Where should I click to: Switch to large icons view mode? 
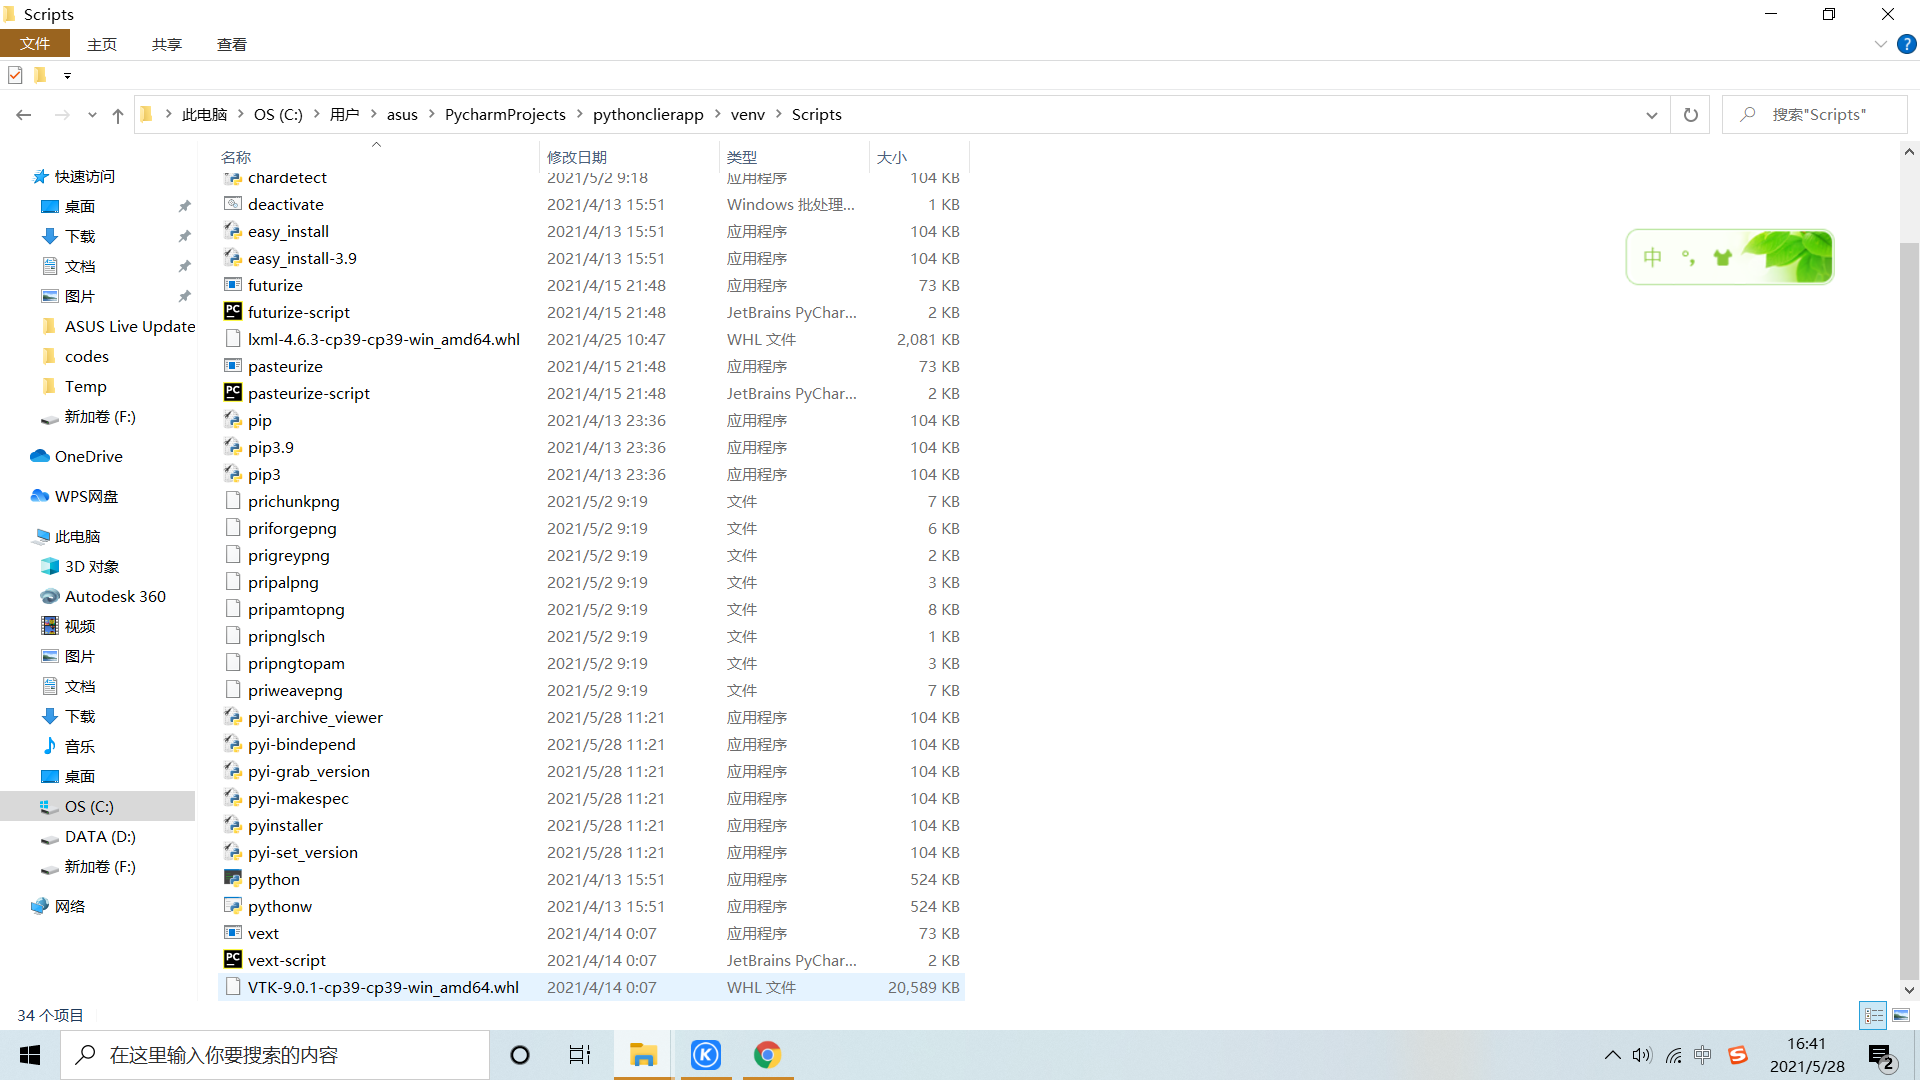(x=1901, y=1015)
